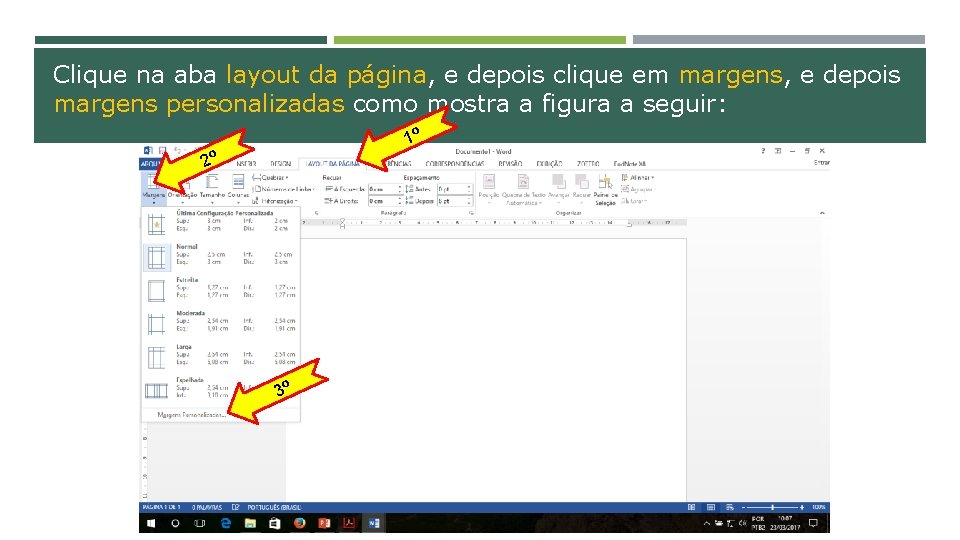Open the Painel de Seleção

point(606,190)
